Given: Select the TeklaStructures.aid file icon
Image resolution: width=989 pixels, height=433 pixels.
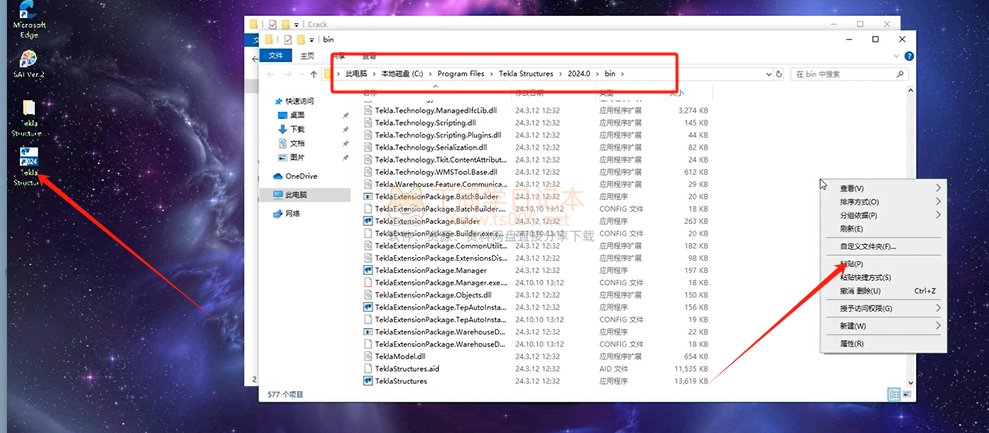Looking at the screenshot, I should [x=368, y=369].
